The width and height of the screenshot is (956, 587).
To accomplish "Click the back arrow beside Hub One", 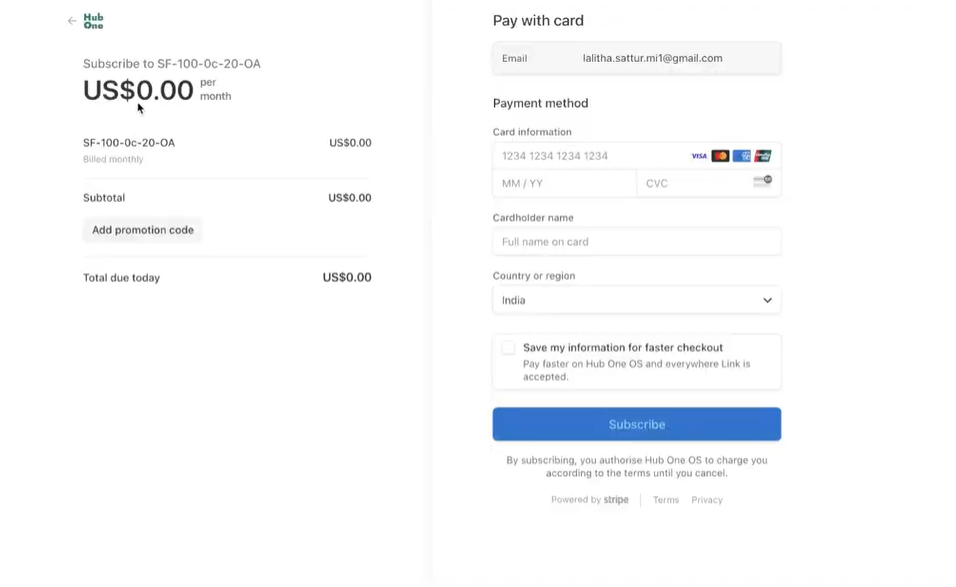I will click(x=72, y=21).
